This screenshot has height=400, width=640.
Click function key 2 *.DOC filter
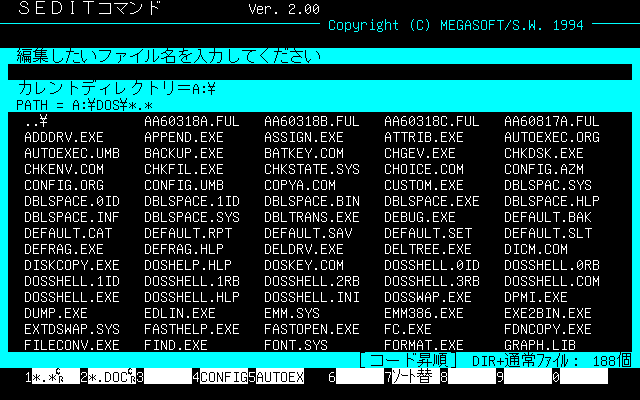click(112, 377)
